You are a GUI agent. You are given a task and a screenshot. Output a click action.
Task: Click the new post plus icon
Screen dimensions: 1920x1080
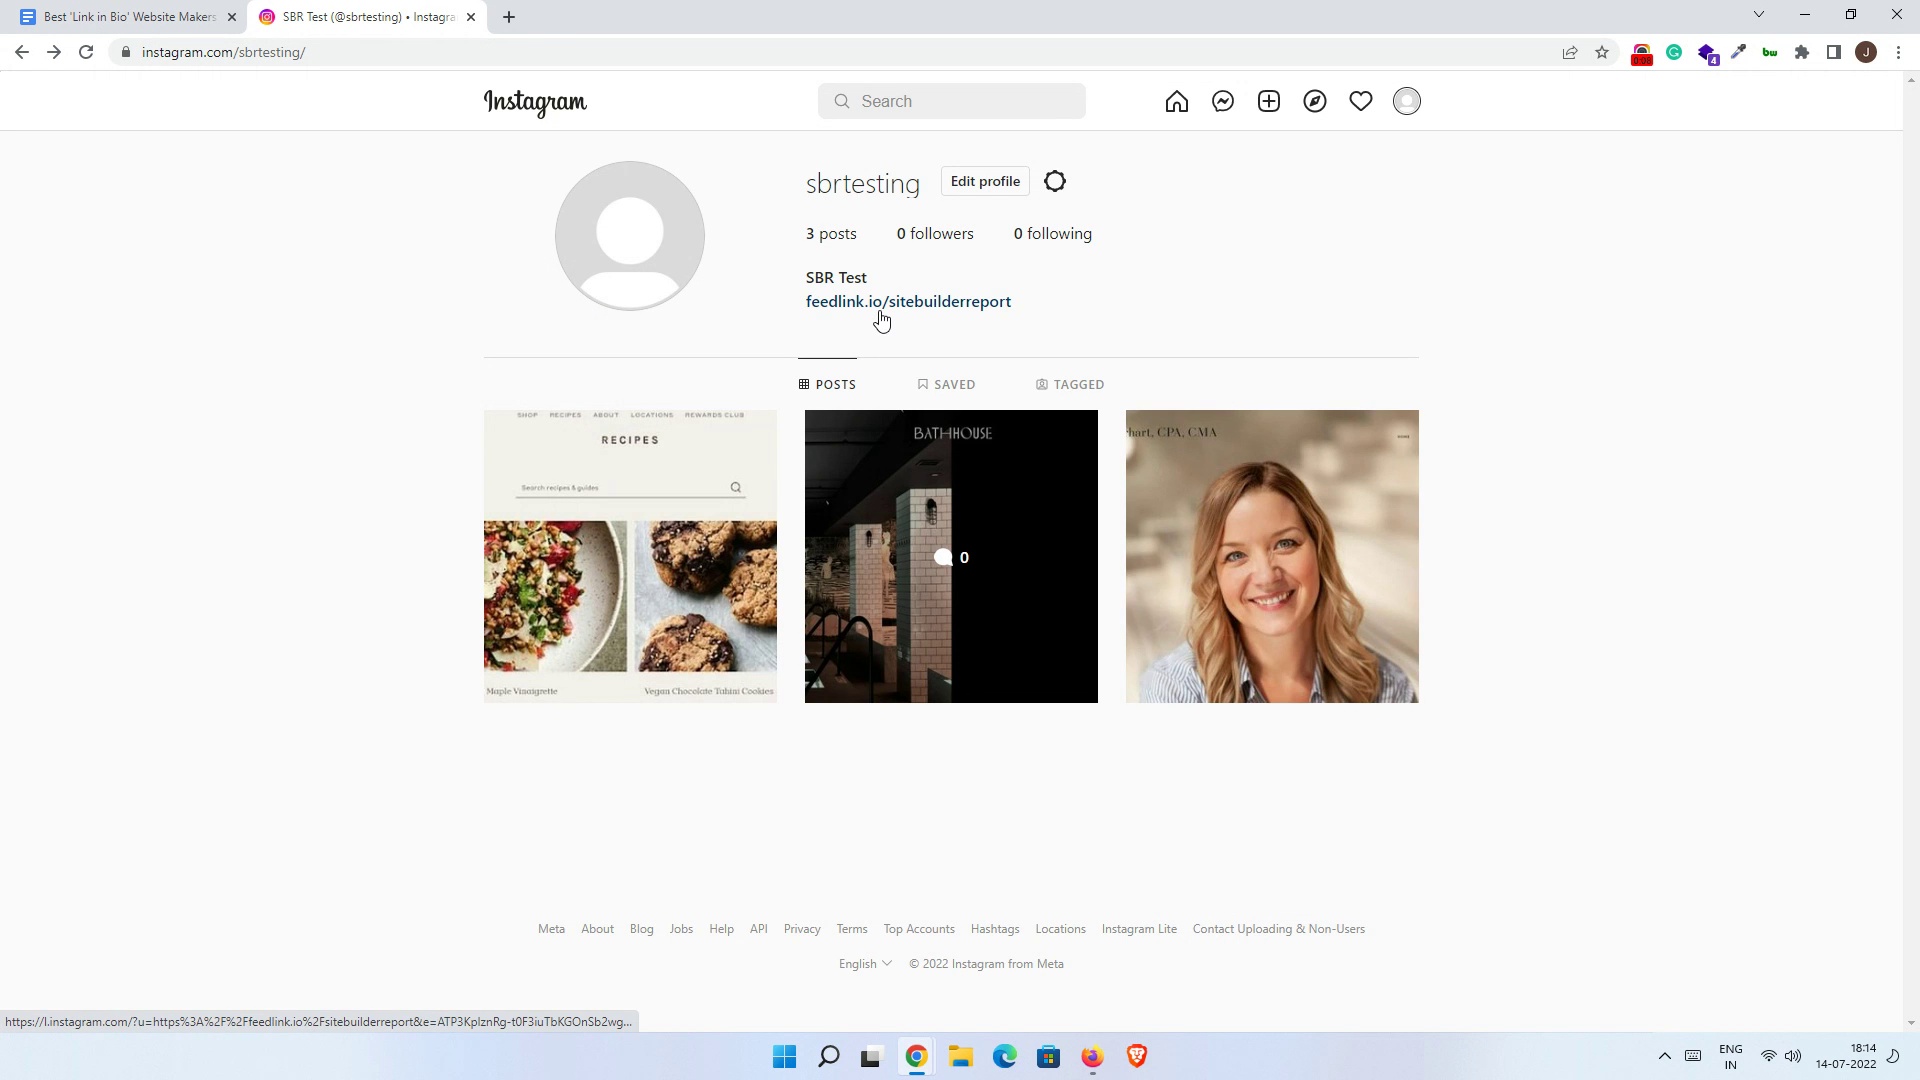(1268, 101)
